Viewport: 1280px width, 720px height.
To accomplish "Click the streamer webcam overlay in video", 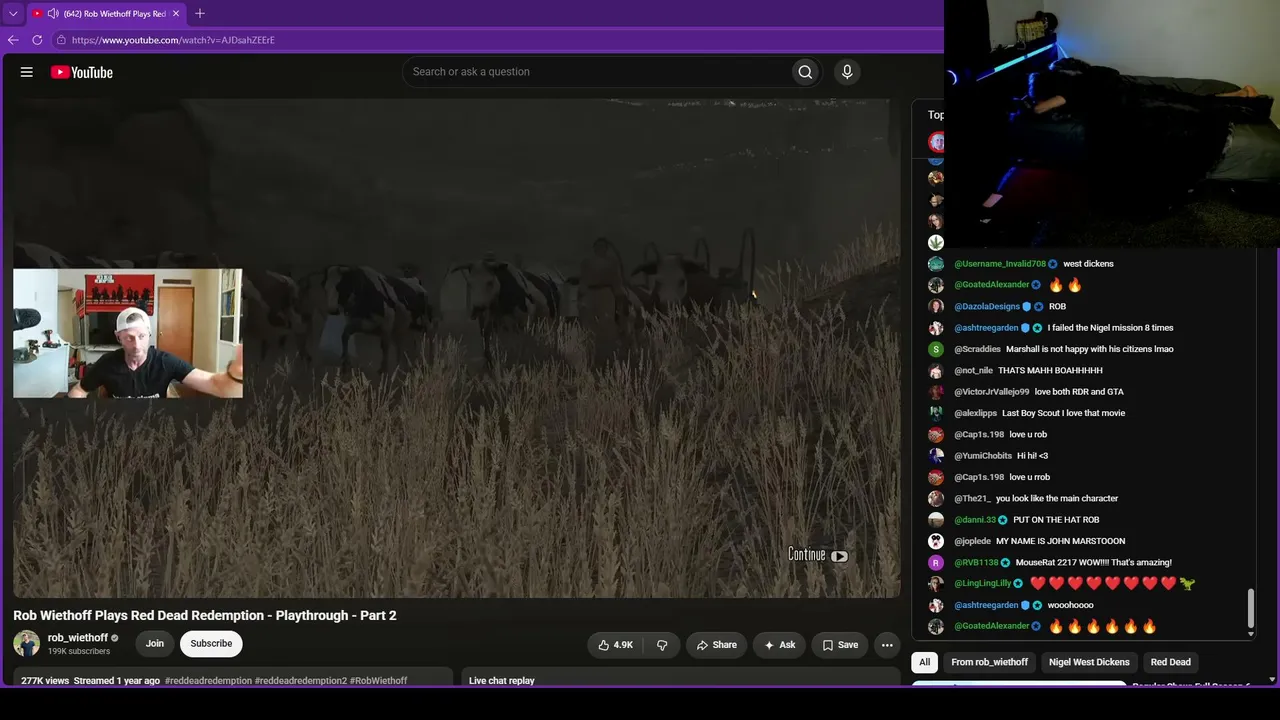I will tap(128, 333).
